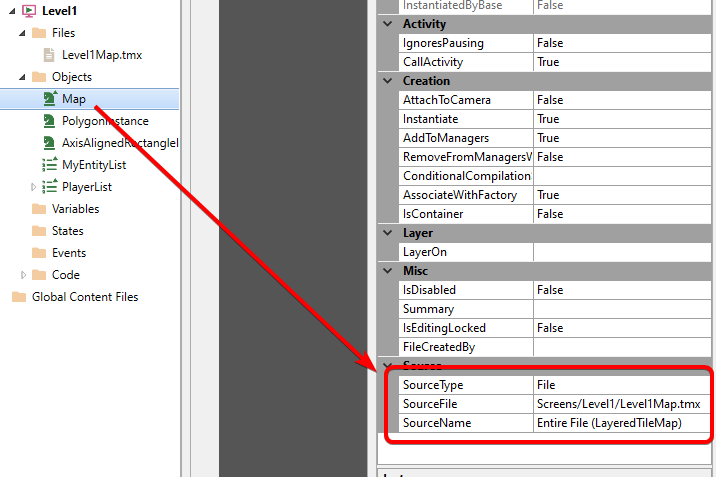Select the Events folder in tree
716x477 pixels.
click(69, 253)
